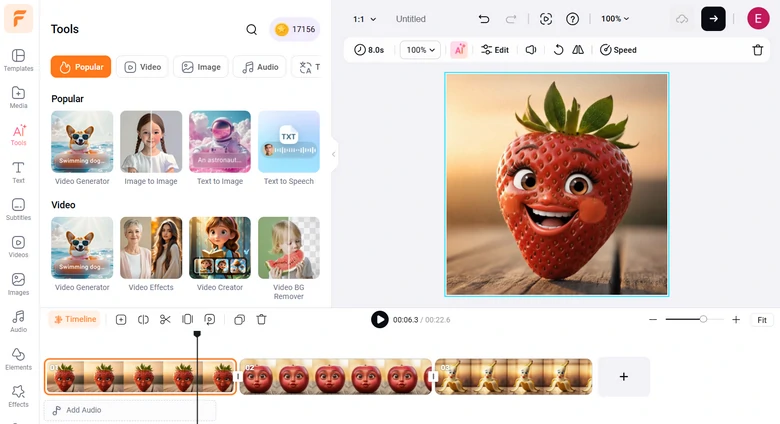Open the Text to Speech tool
Viewport: 780px width, 424px height.
coord(289,148)
